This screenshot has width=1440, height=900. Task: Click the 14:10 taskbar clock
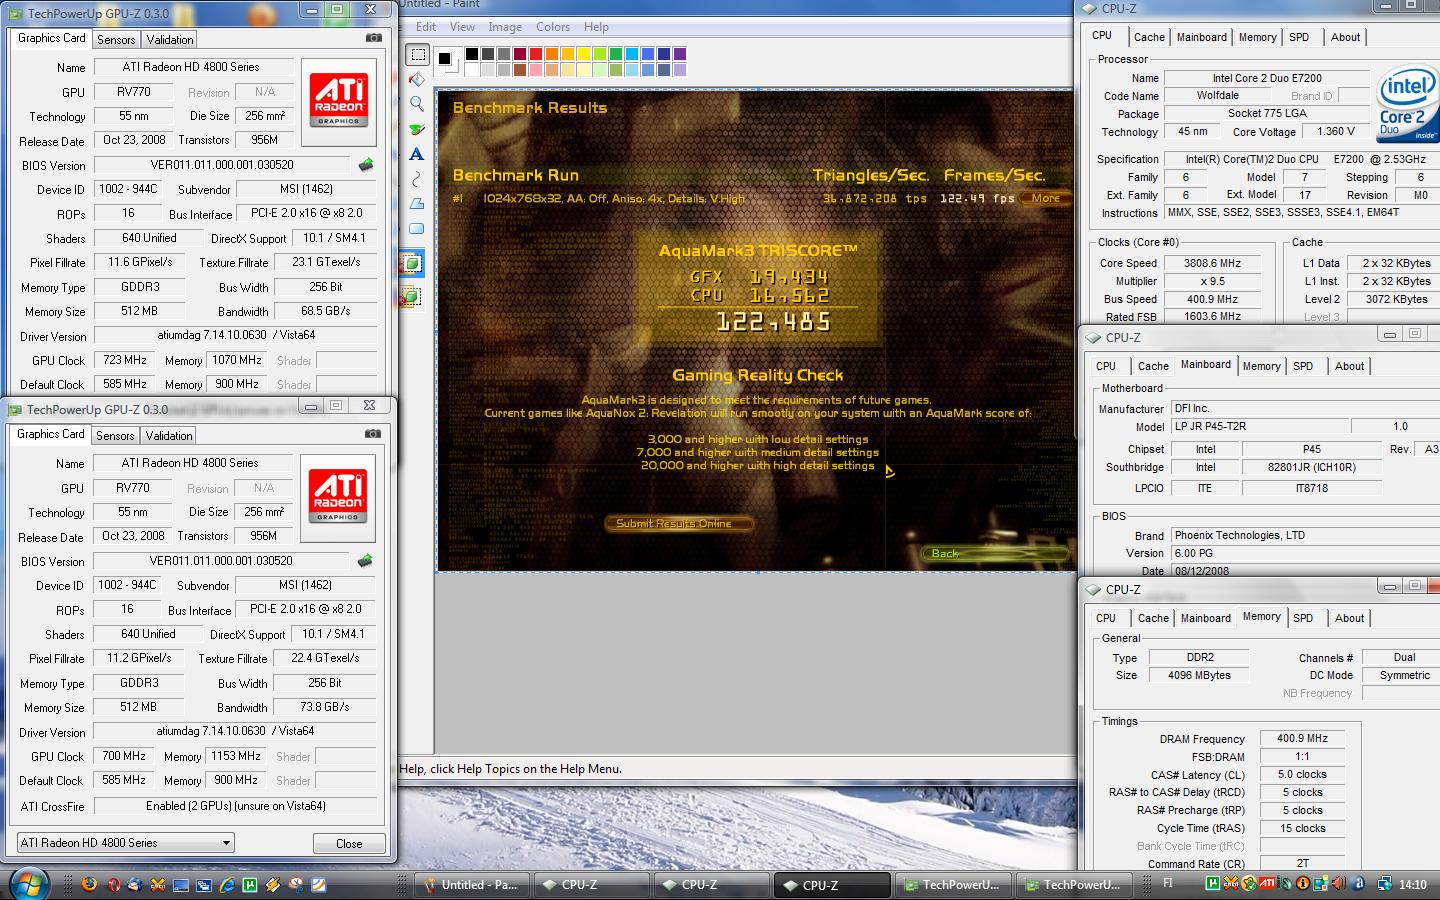tap(1413, 884)
